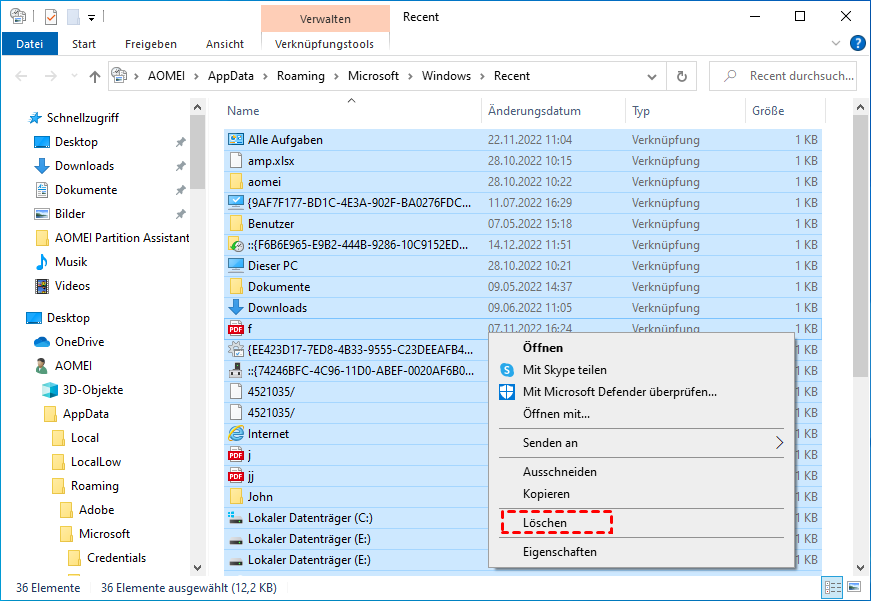Open the Ansicht ribbon tab

(225, 44)
